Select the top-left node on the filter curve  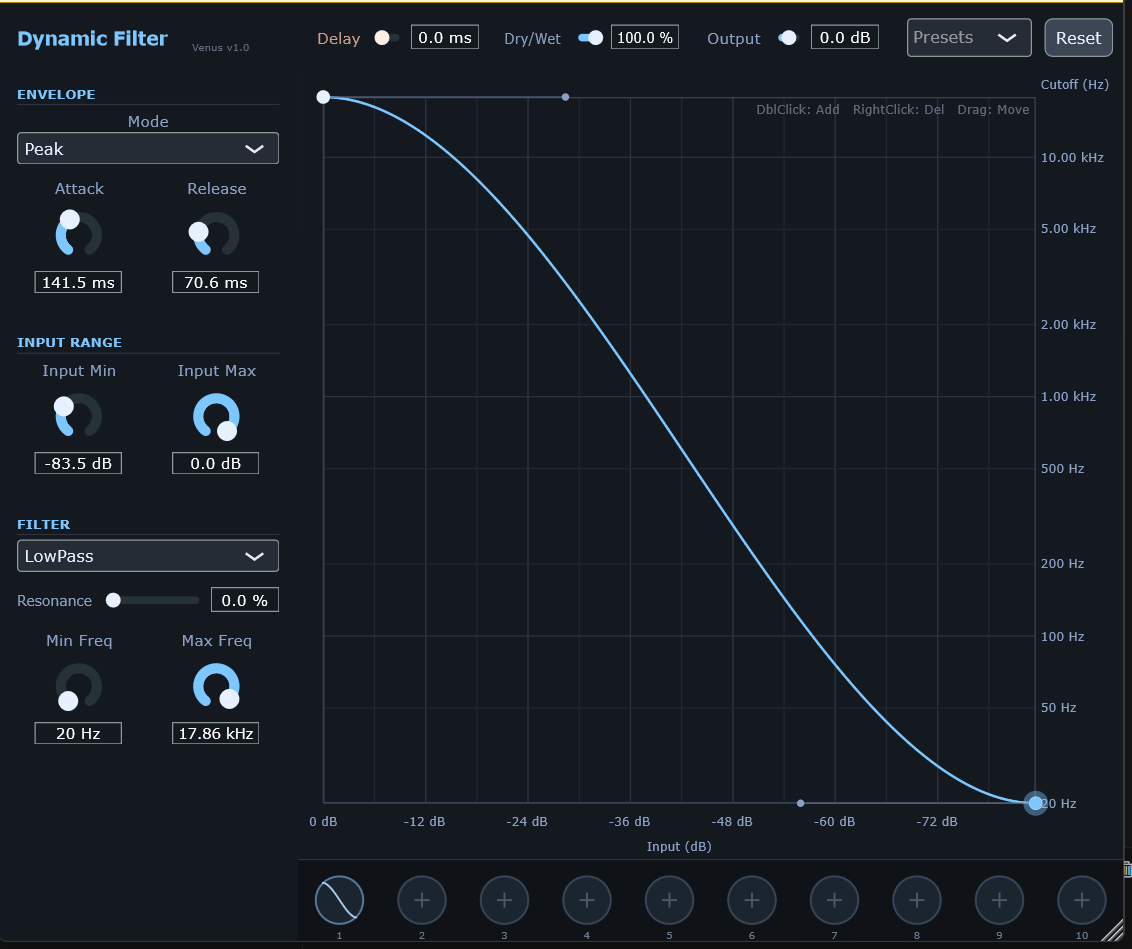click(x=323, y=97)
